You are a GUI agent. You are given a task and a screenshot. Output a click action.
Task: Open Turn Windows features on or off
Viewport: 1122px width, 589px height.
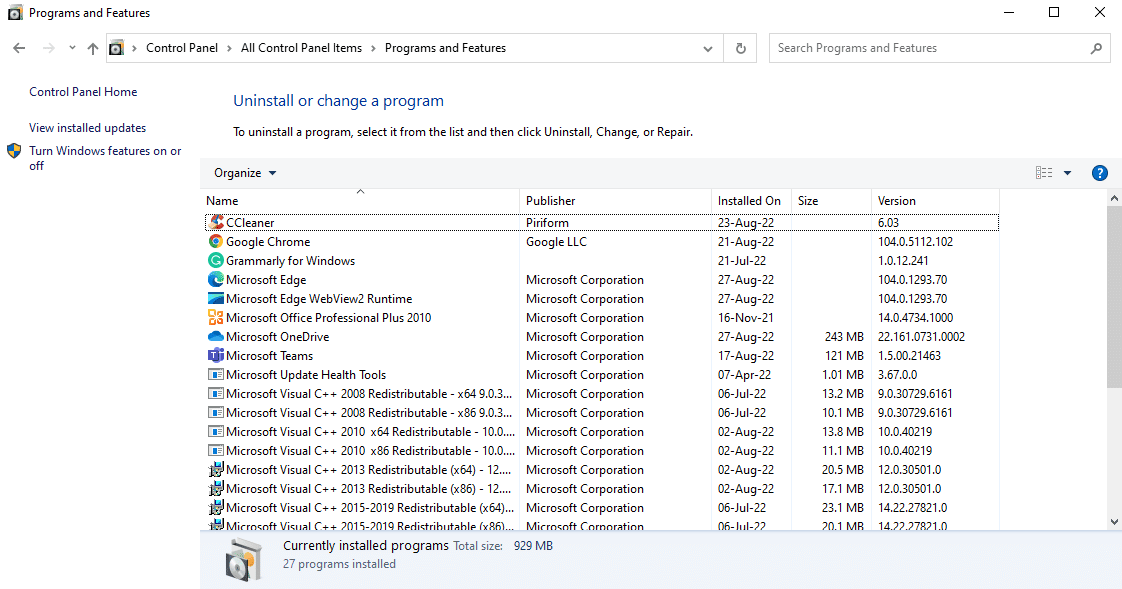coord(105,158)
